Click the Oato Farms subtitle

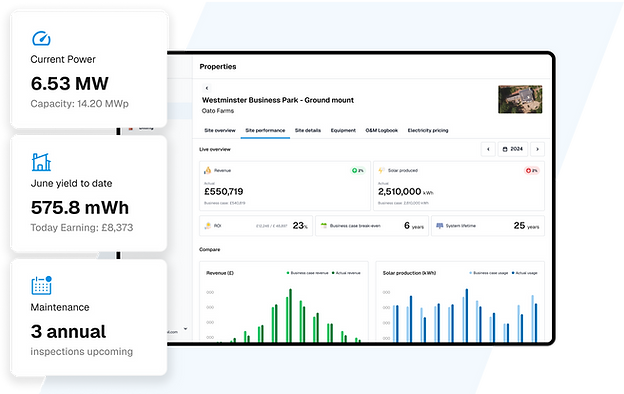(218, 111)
